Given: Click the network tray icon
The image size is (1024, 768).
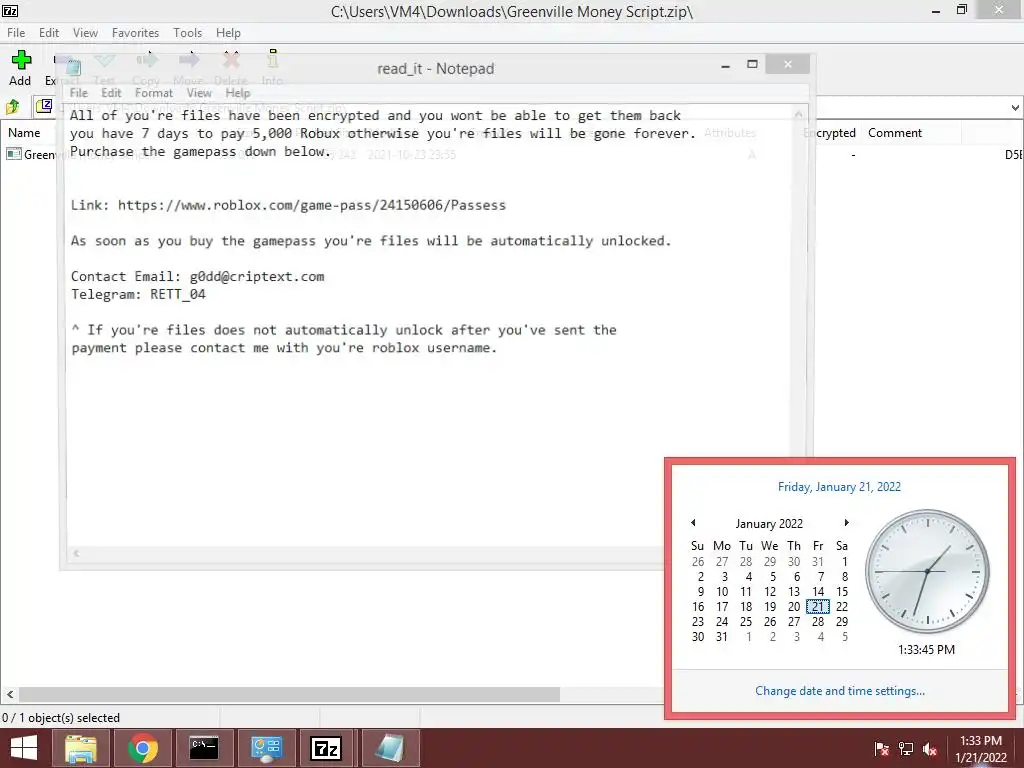Looking at the screenshot, I should pos(906,749).
